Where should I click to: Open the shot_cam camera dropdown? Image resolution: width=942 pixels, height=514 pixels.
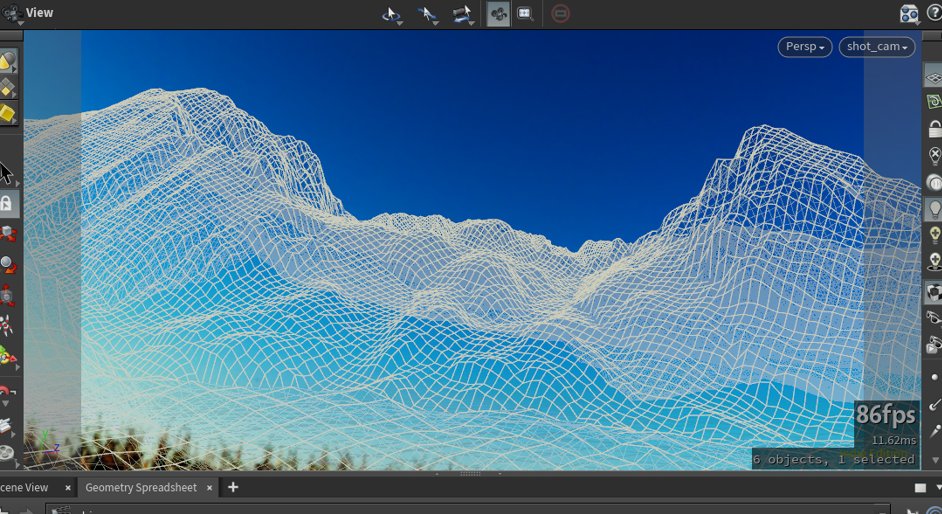click(x=877, y=47)
